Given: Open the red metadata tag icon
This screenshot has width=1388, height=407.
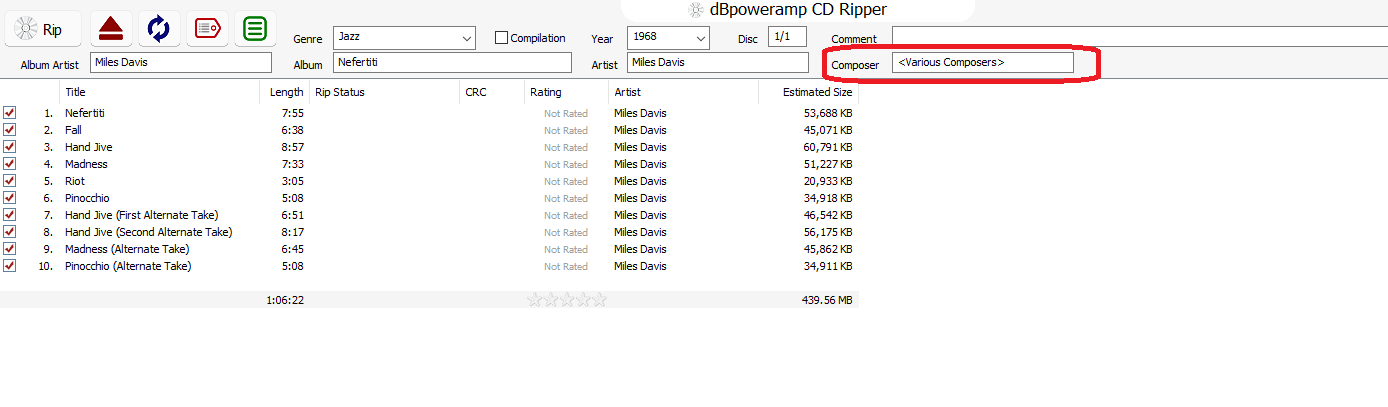Looking at the screenshot, I should pyautogui.click(x=207, y=30).
